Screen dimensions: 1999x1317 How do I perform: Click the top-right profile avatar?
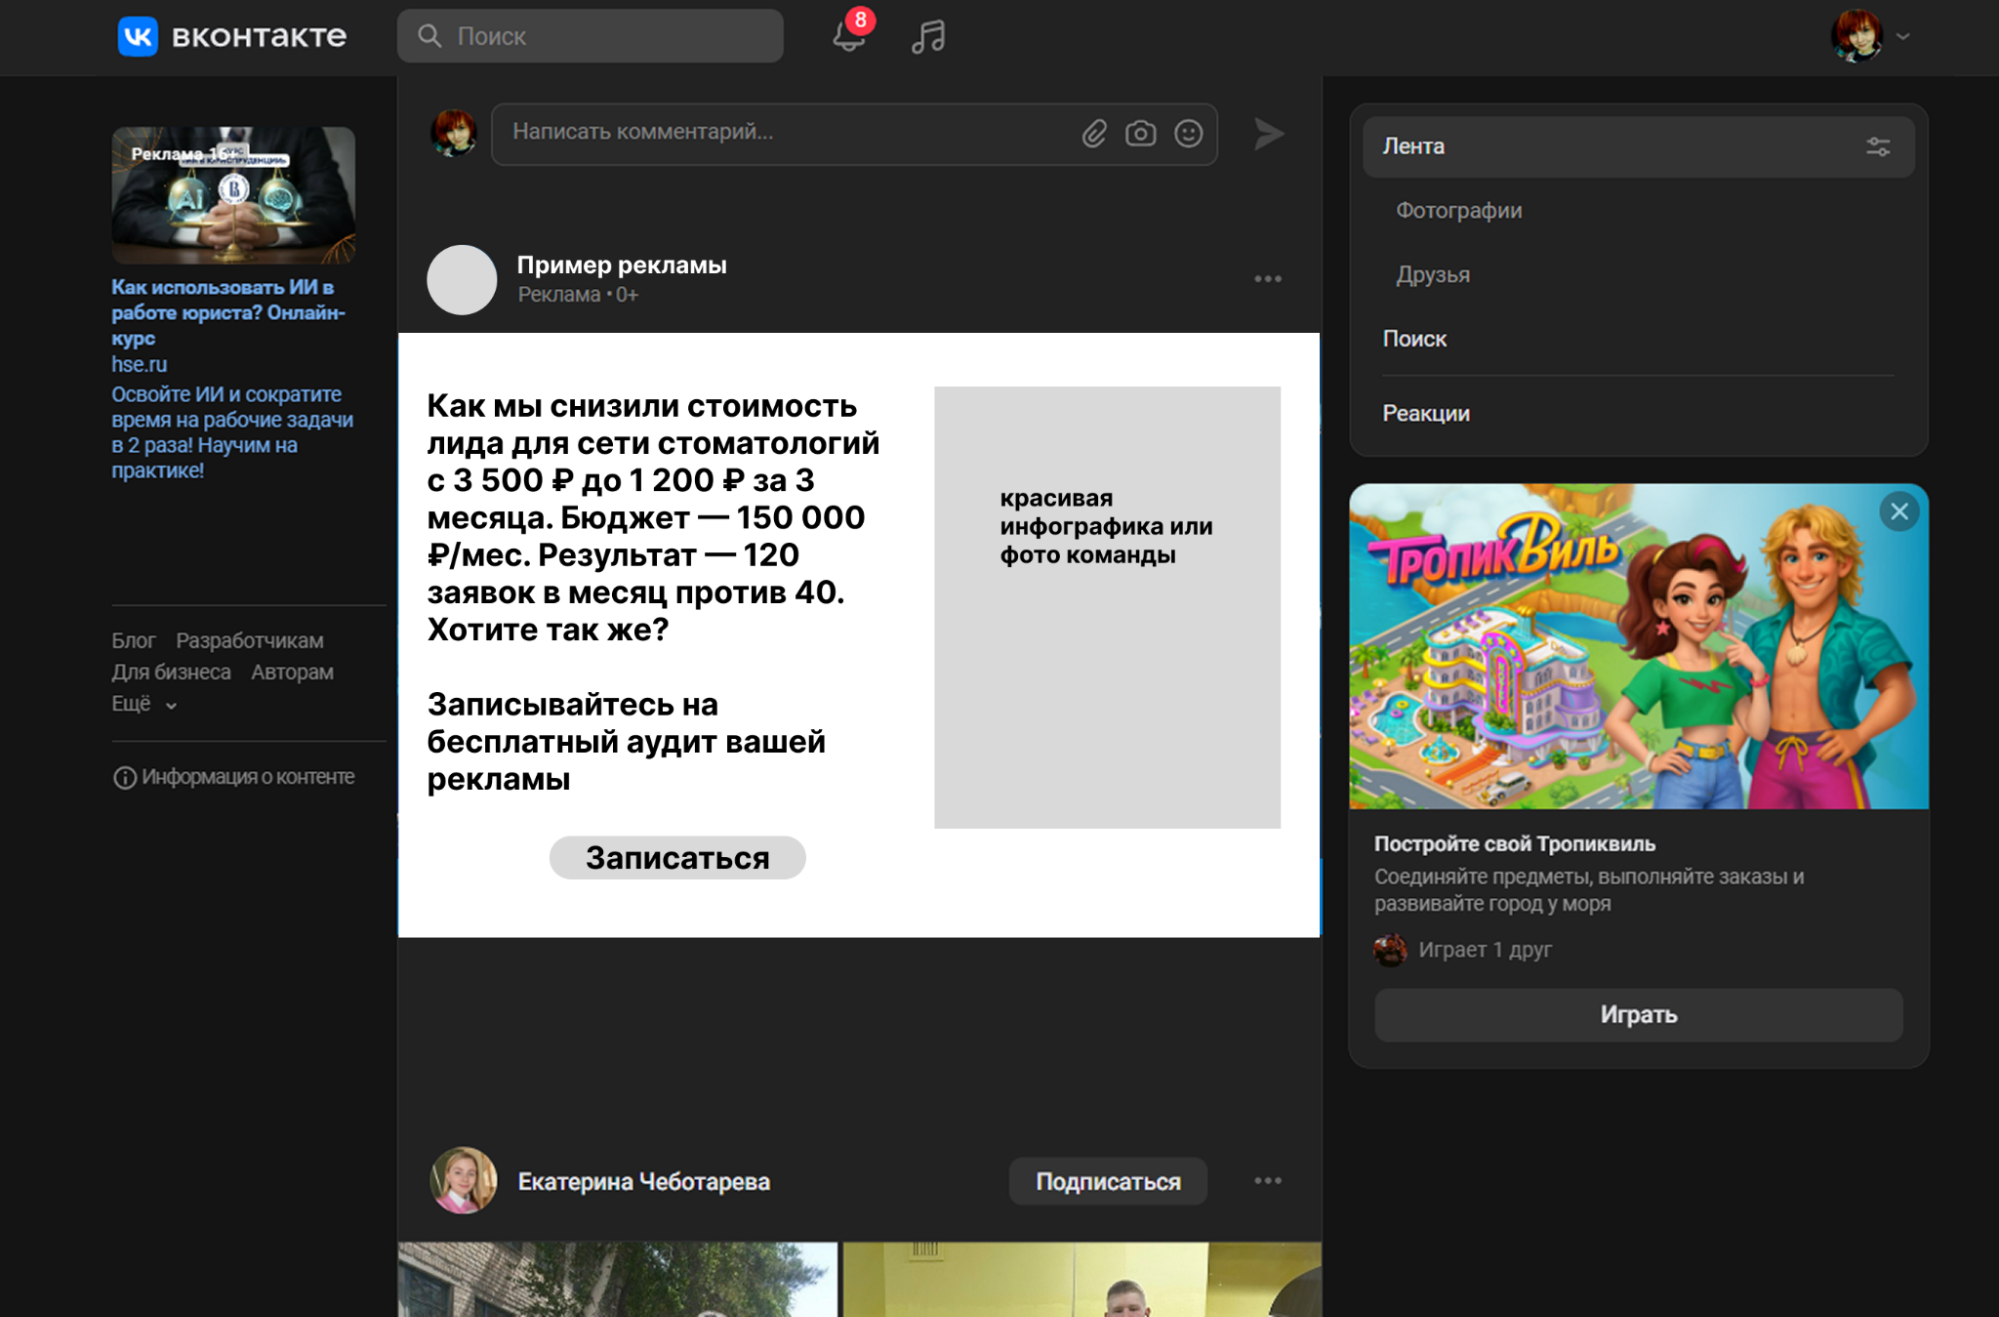coord(1857,36)
